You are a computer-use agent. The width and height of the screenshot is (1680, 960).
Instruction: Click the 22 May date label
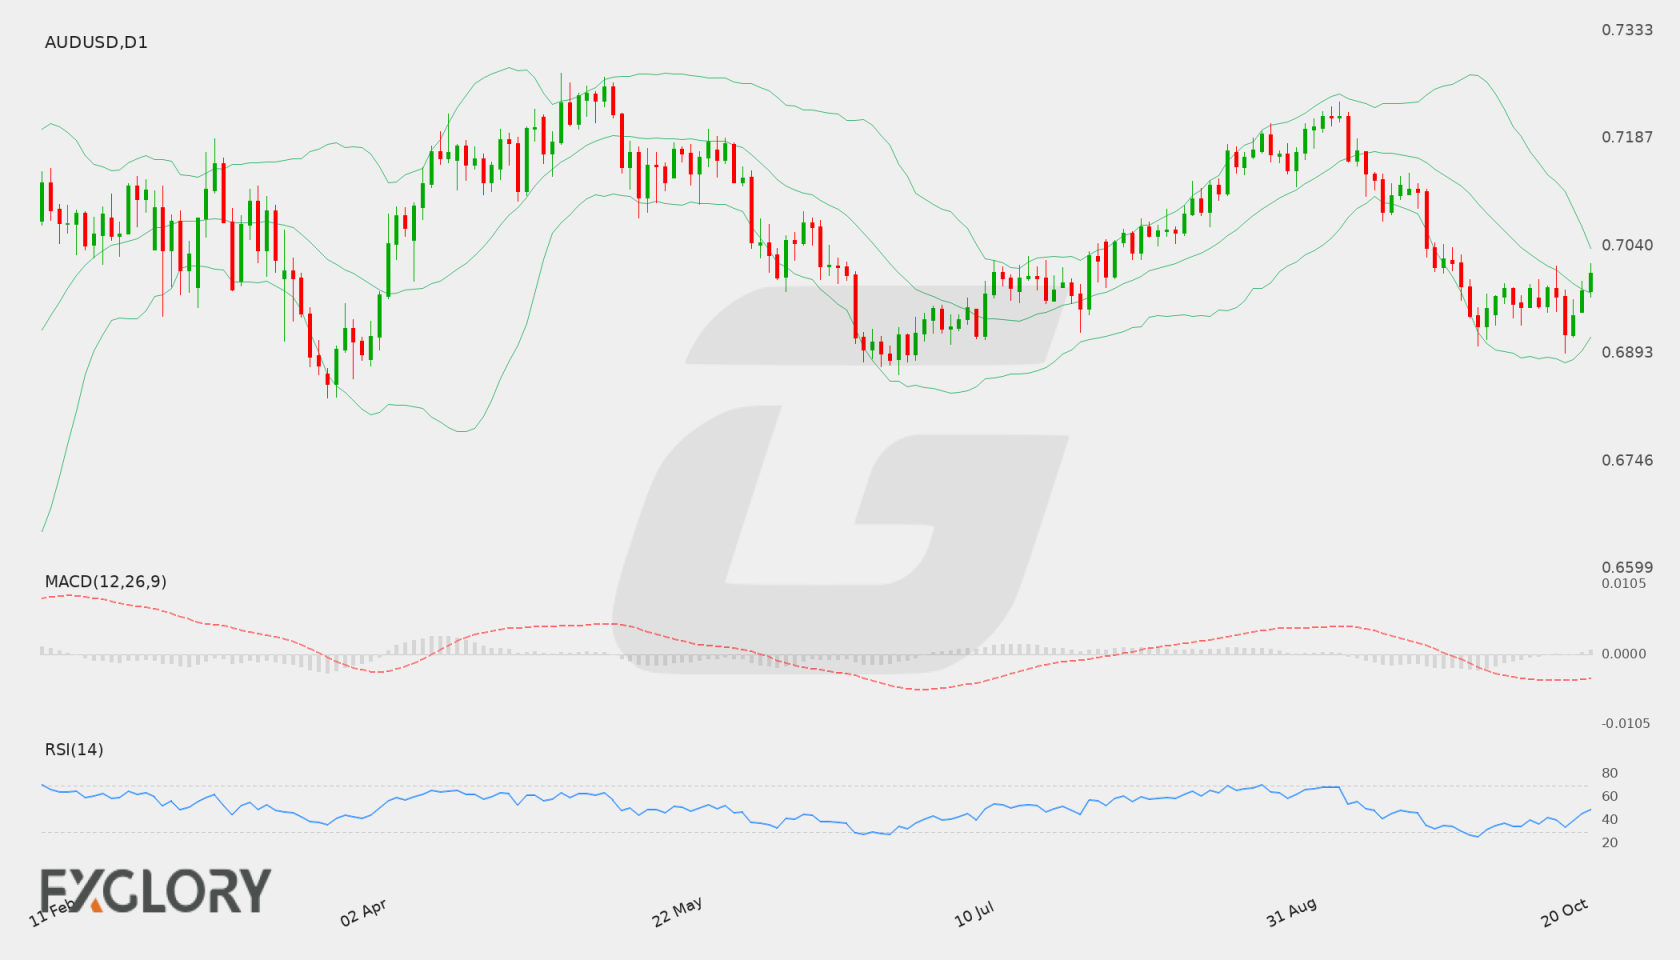[677, 912]
